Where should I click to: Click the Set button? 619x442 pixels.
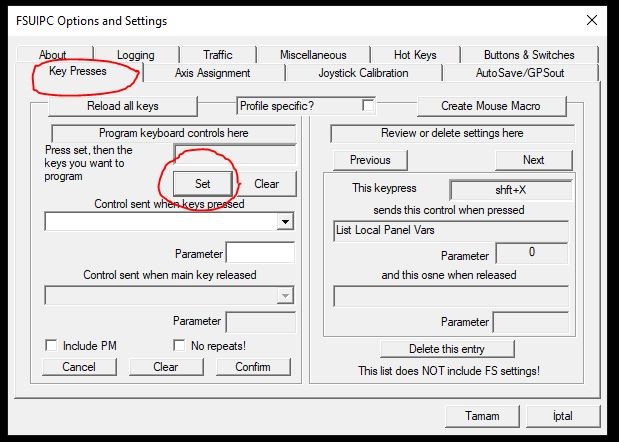tap(203, 184)
